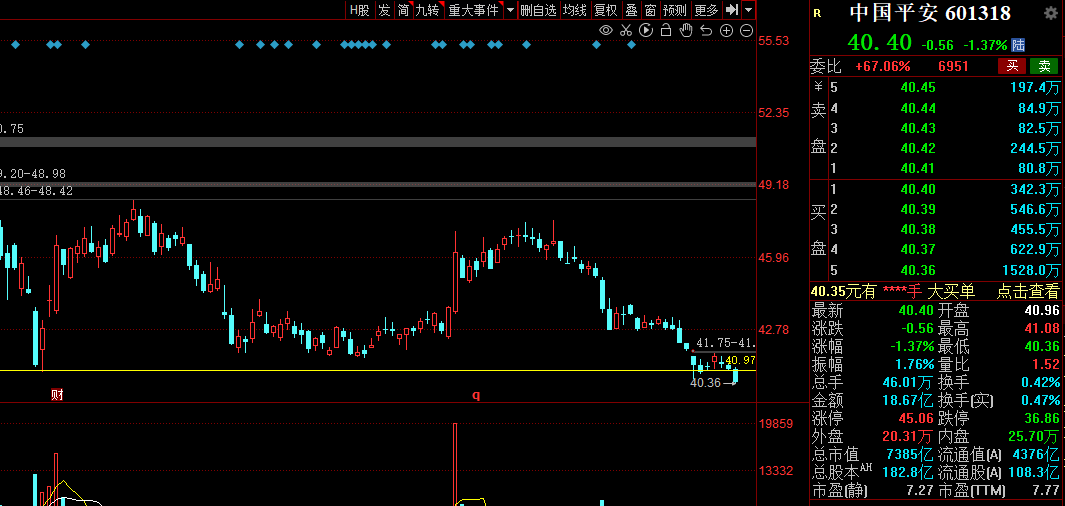Viewport: 1065px width, 506px height.
Task: Toggle 均线 moving averages
Action: [575, 10]
